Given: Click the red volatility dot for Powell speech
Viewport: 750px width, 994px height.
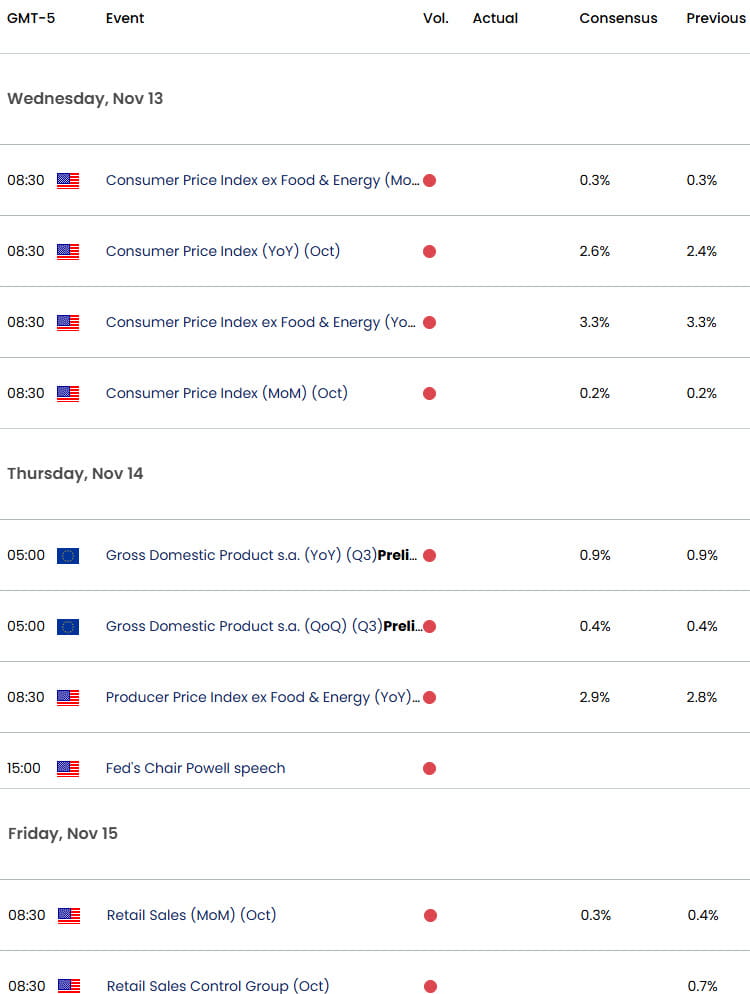Looking at the screenshot, I should coord(429,768).
